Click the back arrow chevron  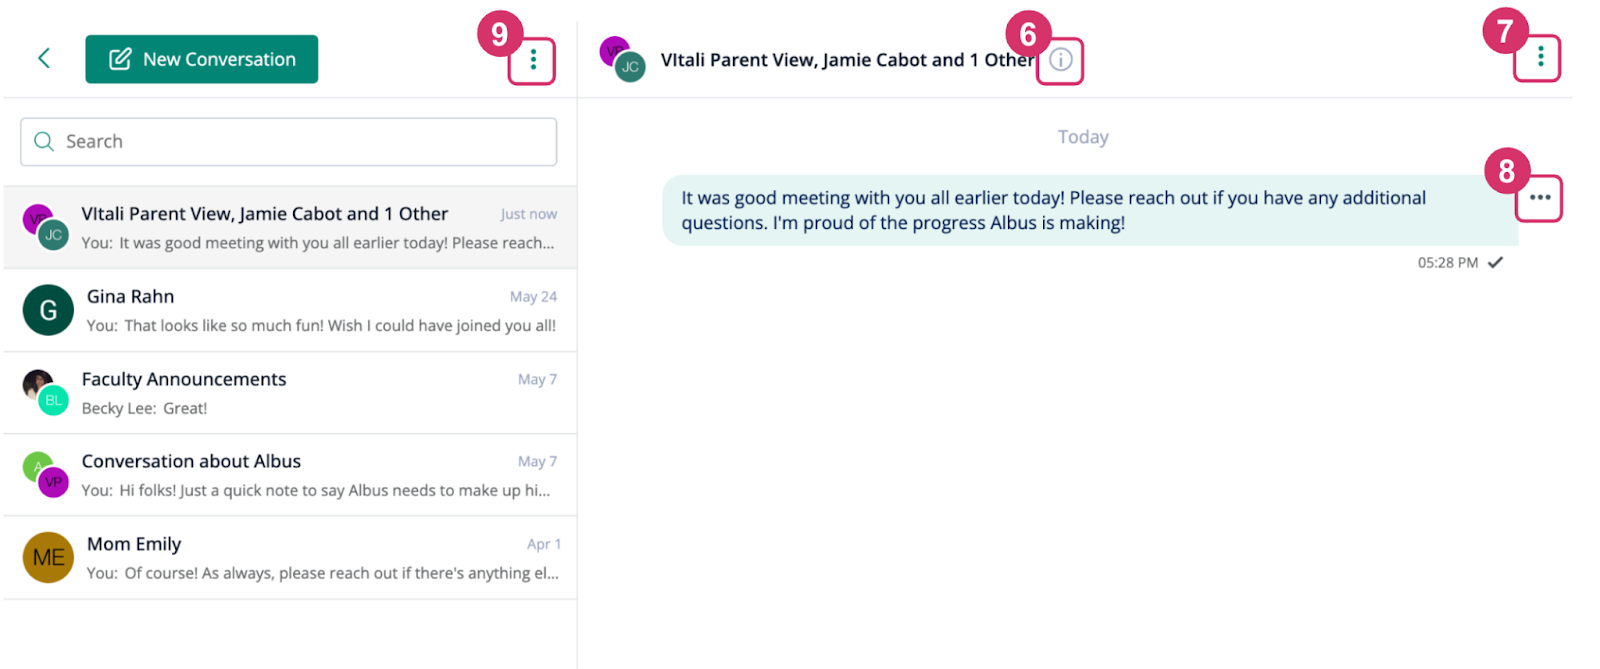pos(44,58)
